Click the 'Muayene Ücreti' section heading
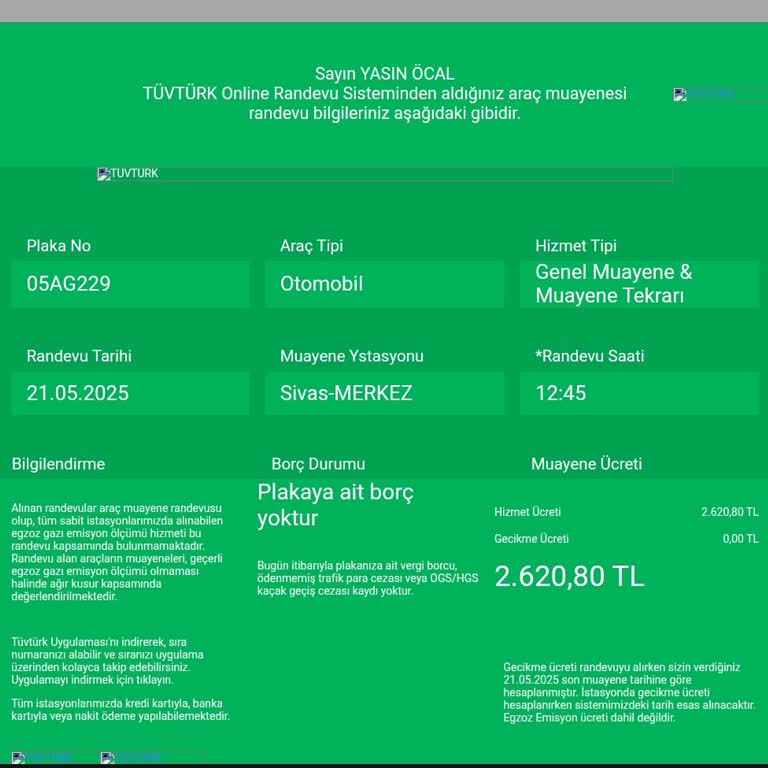This screenshot has height=768, width=768. point(587,464)
